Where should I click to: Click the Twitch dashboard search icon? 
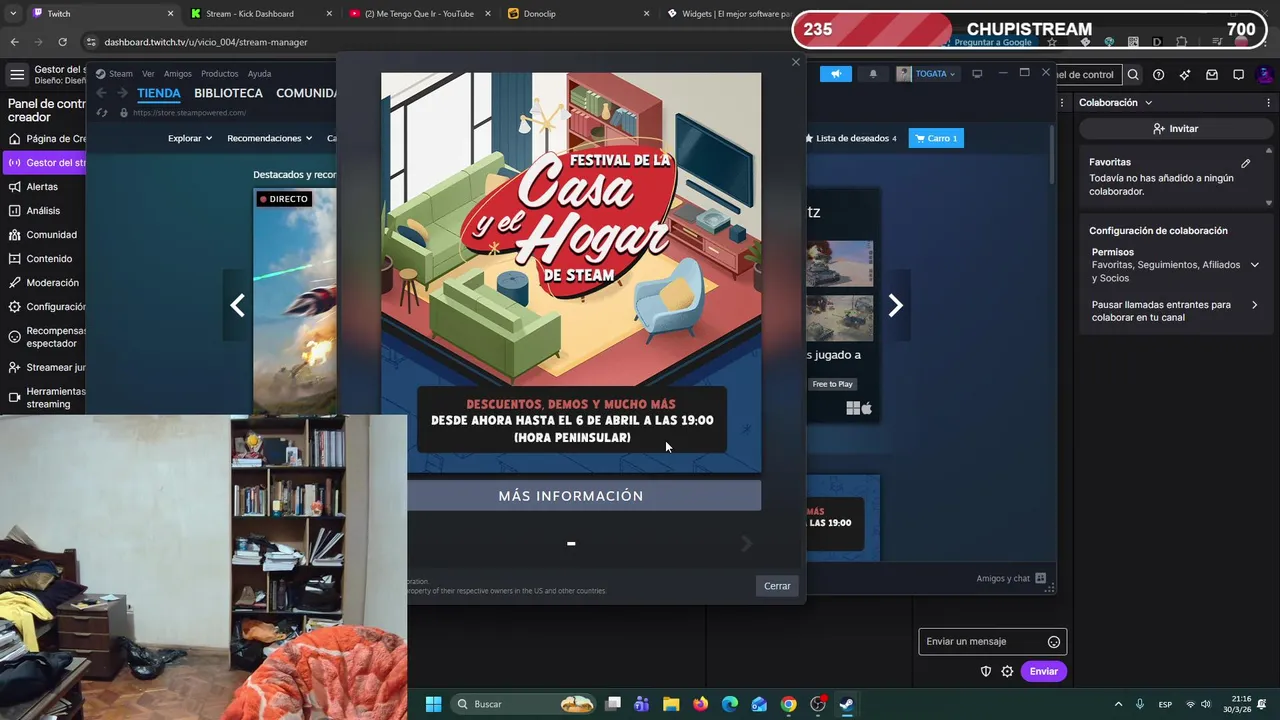(1133, 75)
